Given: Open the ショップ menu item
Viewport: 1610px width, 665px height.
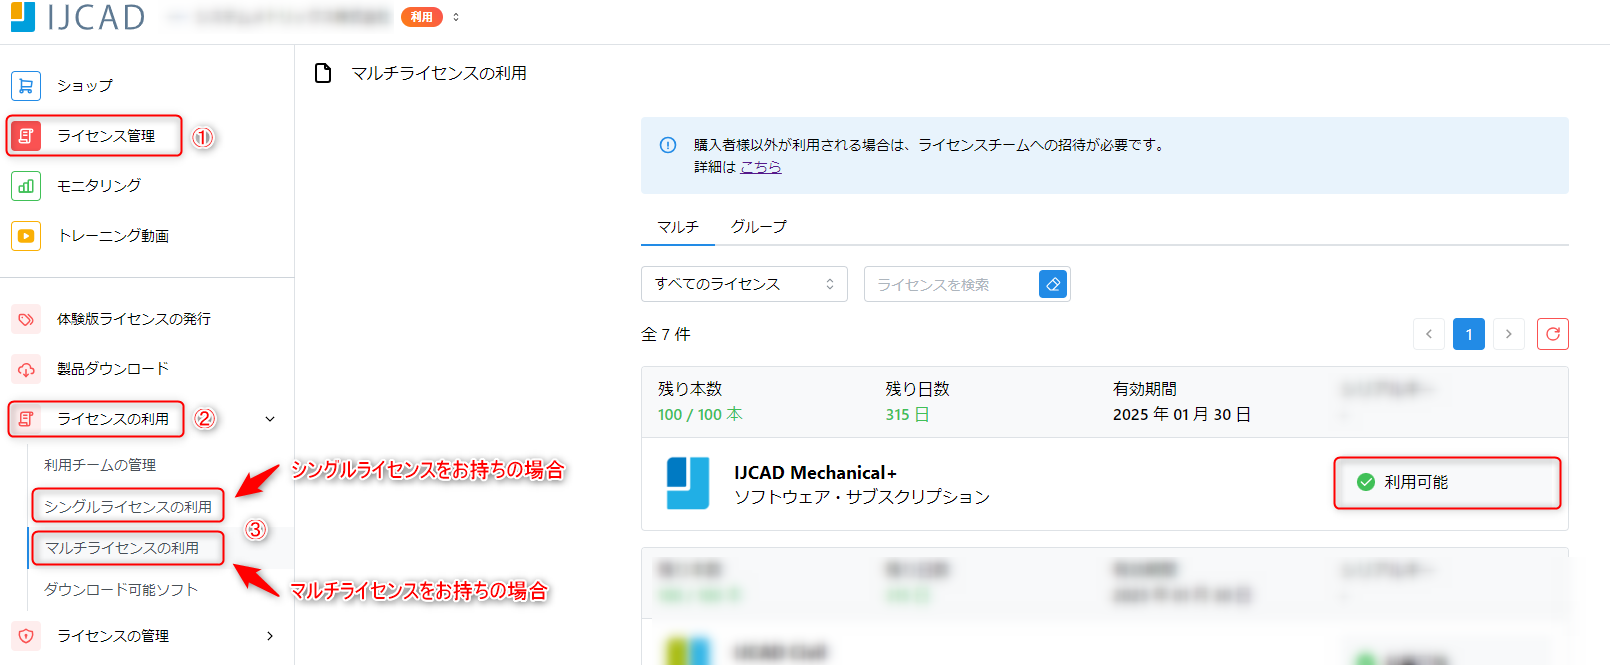Looking at the screenshot, I should pyautogui.click(x=85, y=86).
